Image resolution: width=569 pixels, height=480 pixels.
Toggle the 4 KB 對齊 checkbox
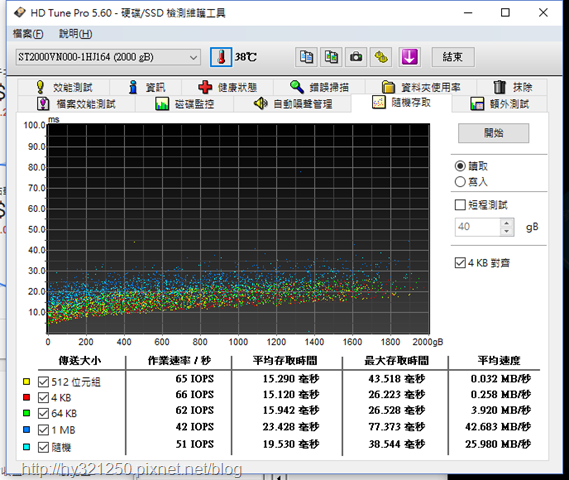pyautogui.click(x=460, y=263)
